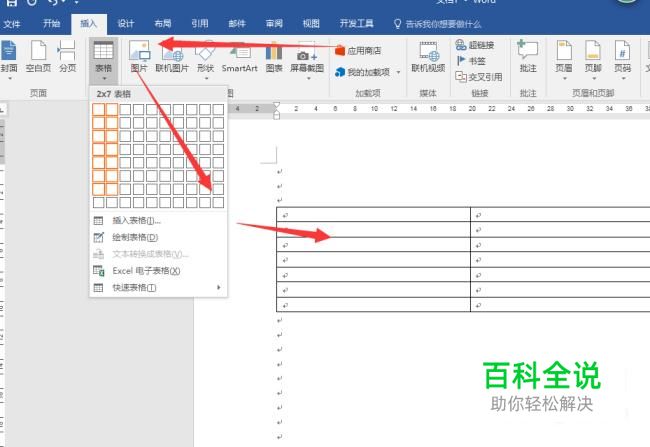Click the tab selector at ruler corner

(2, 110)
